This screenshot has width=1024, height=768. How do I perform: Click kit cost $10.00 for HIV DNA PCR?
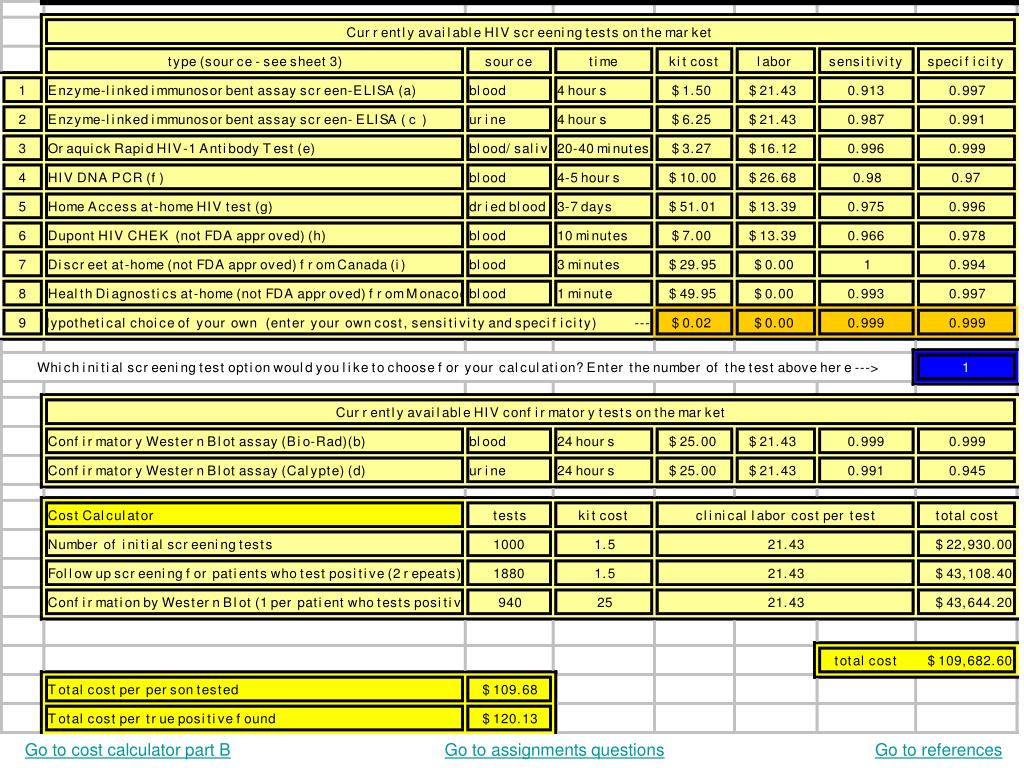point(693,178)
